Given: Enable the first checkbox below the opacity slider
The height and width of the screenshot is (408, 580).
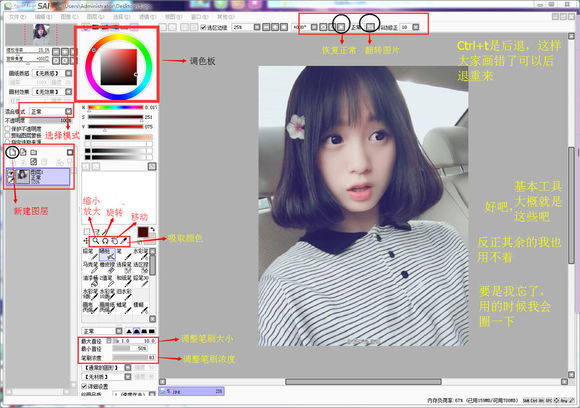Looking at the screenshot, I should (x=7, y=129).
